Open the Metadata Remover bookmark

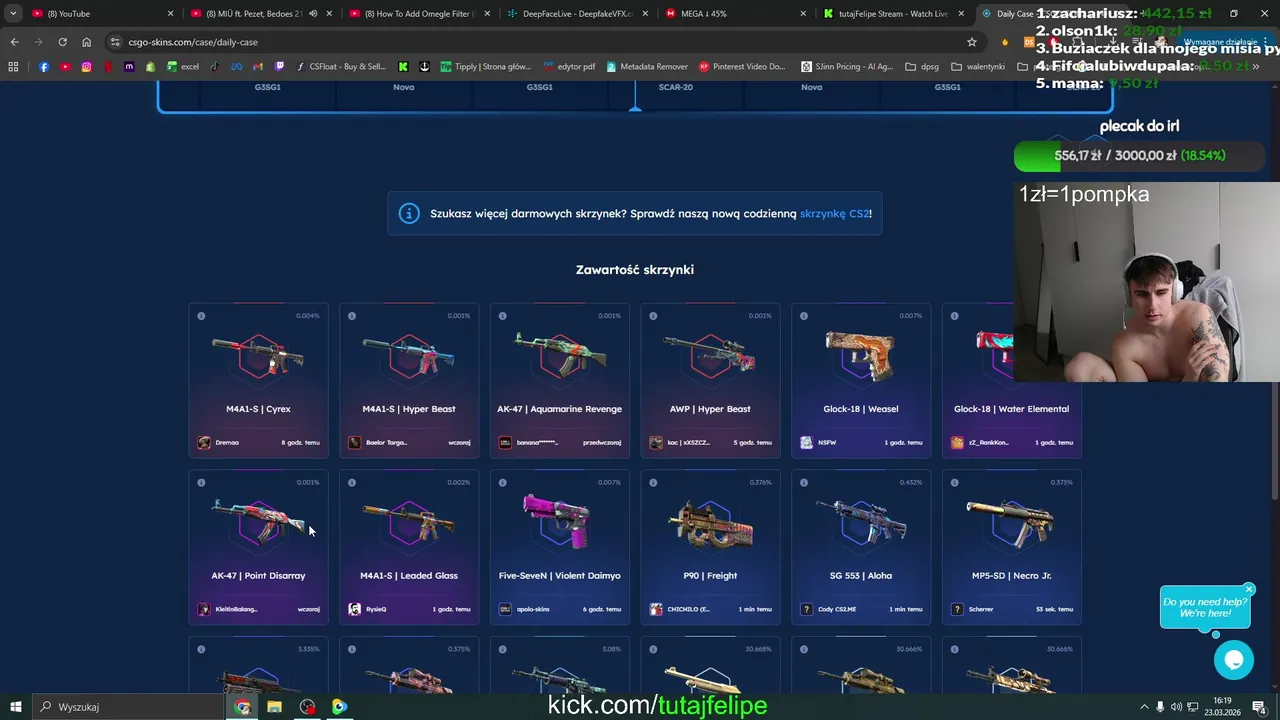point(645,67)
